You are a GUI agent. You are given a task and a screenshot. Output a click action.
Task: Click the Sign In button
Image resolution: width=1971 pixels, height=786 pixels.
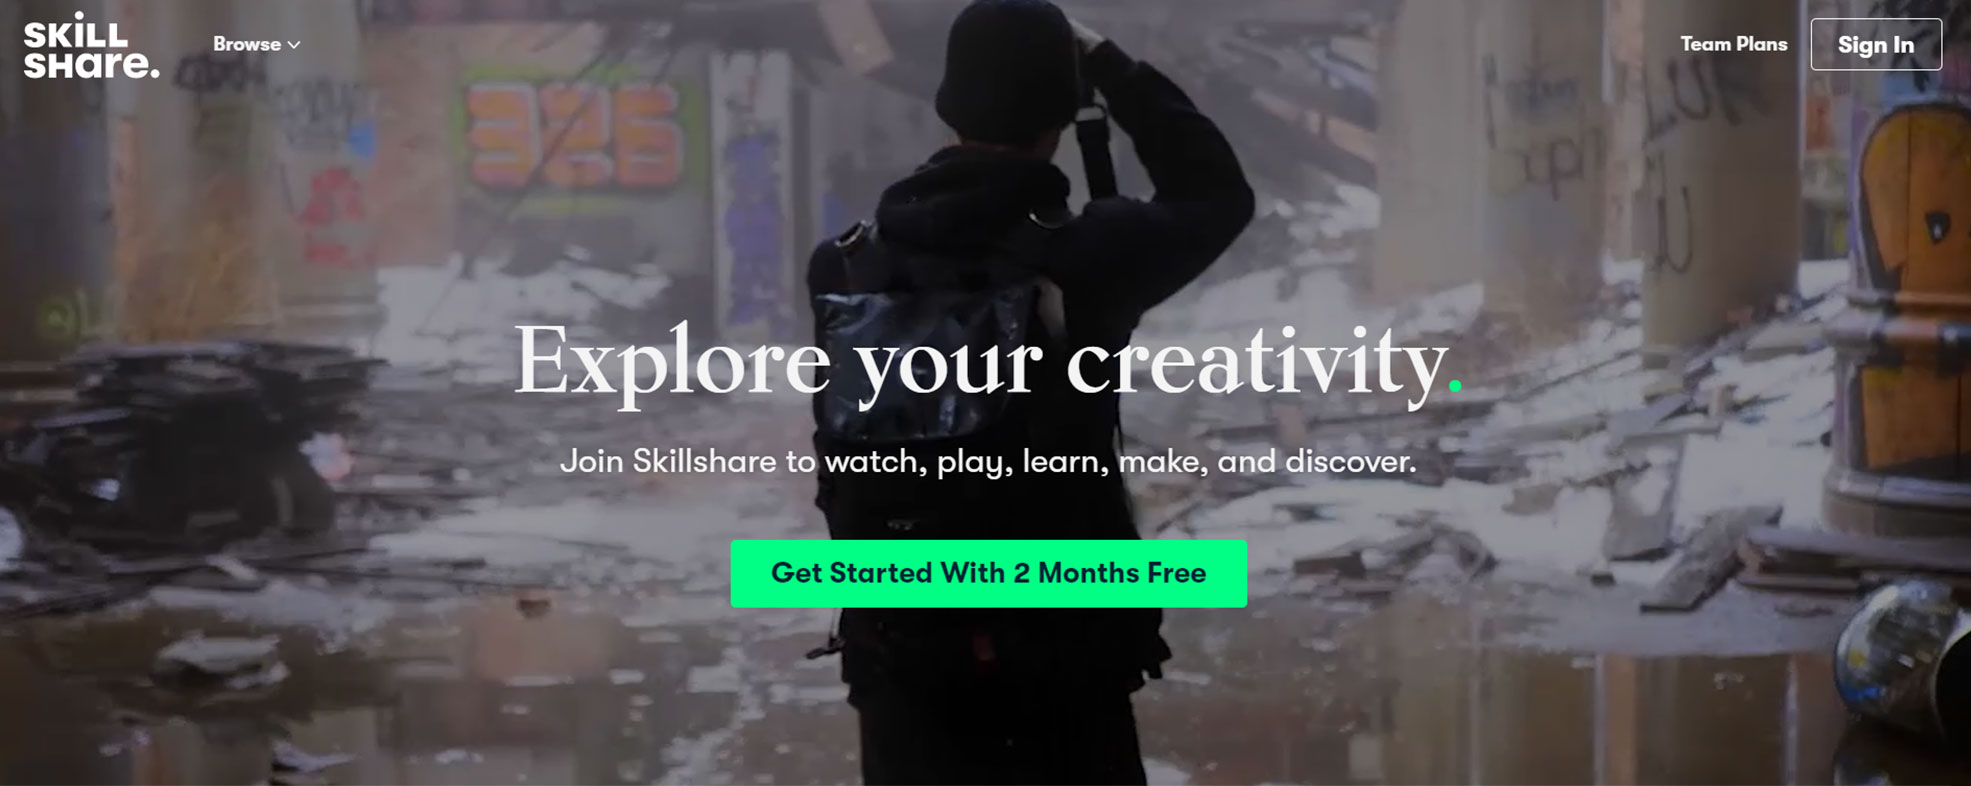(x=1876, y=44)
